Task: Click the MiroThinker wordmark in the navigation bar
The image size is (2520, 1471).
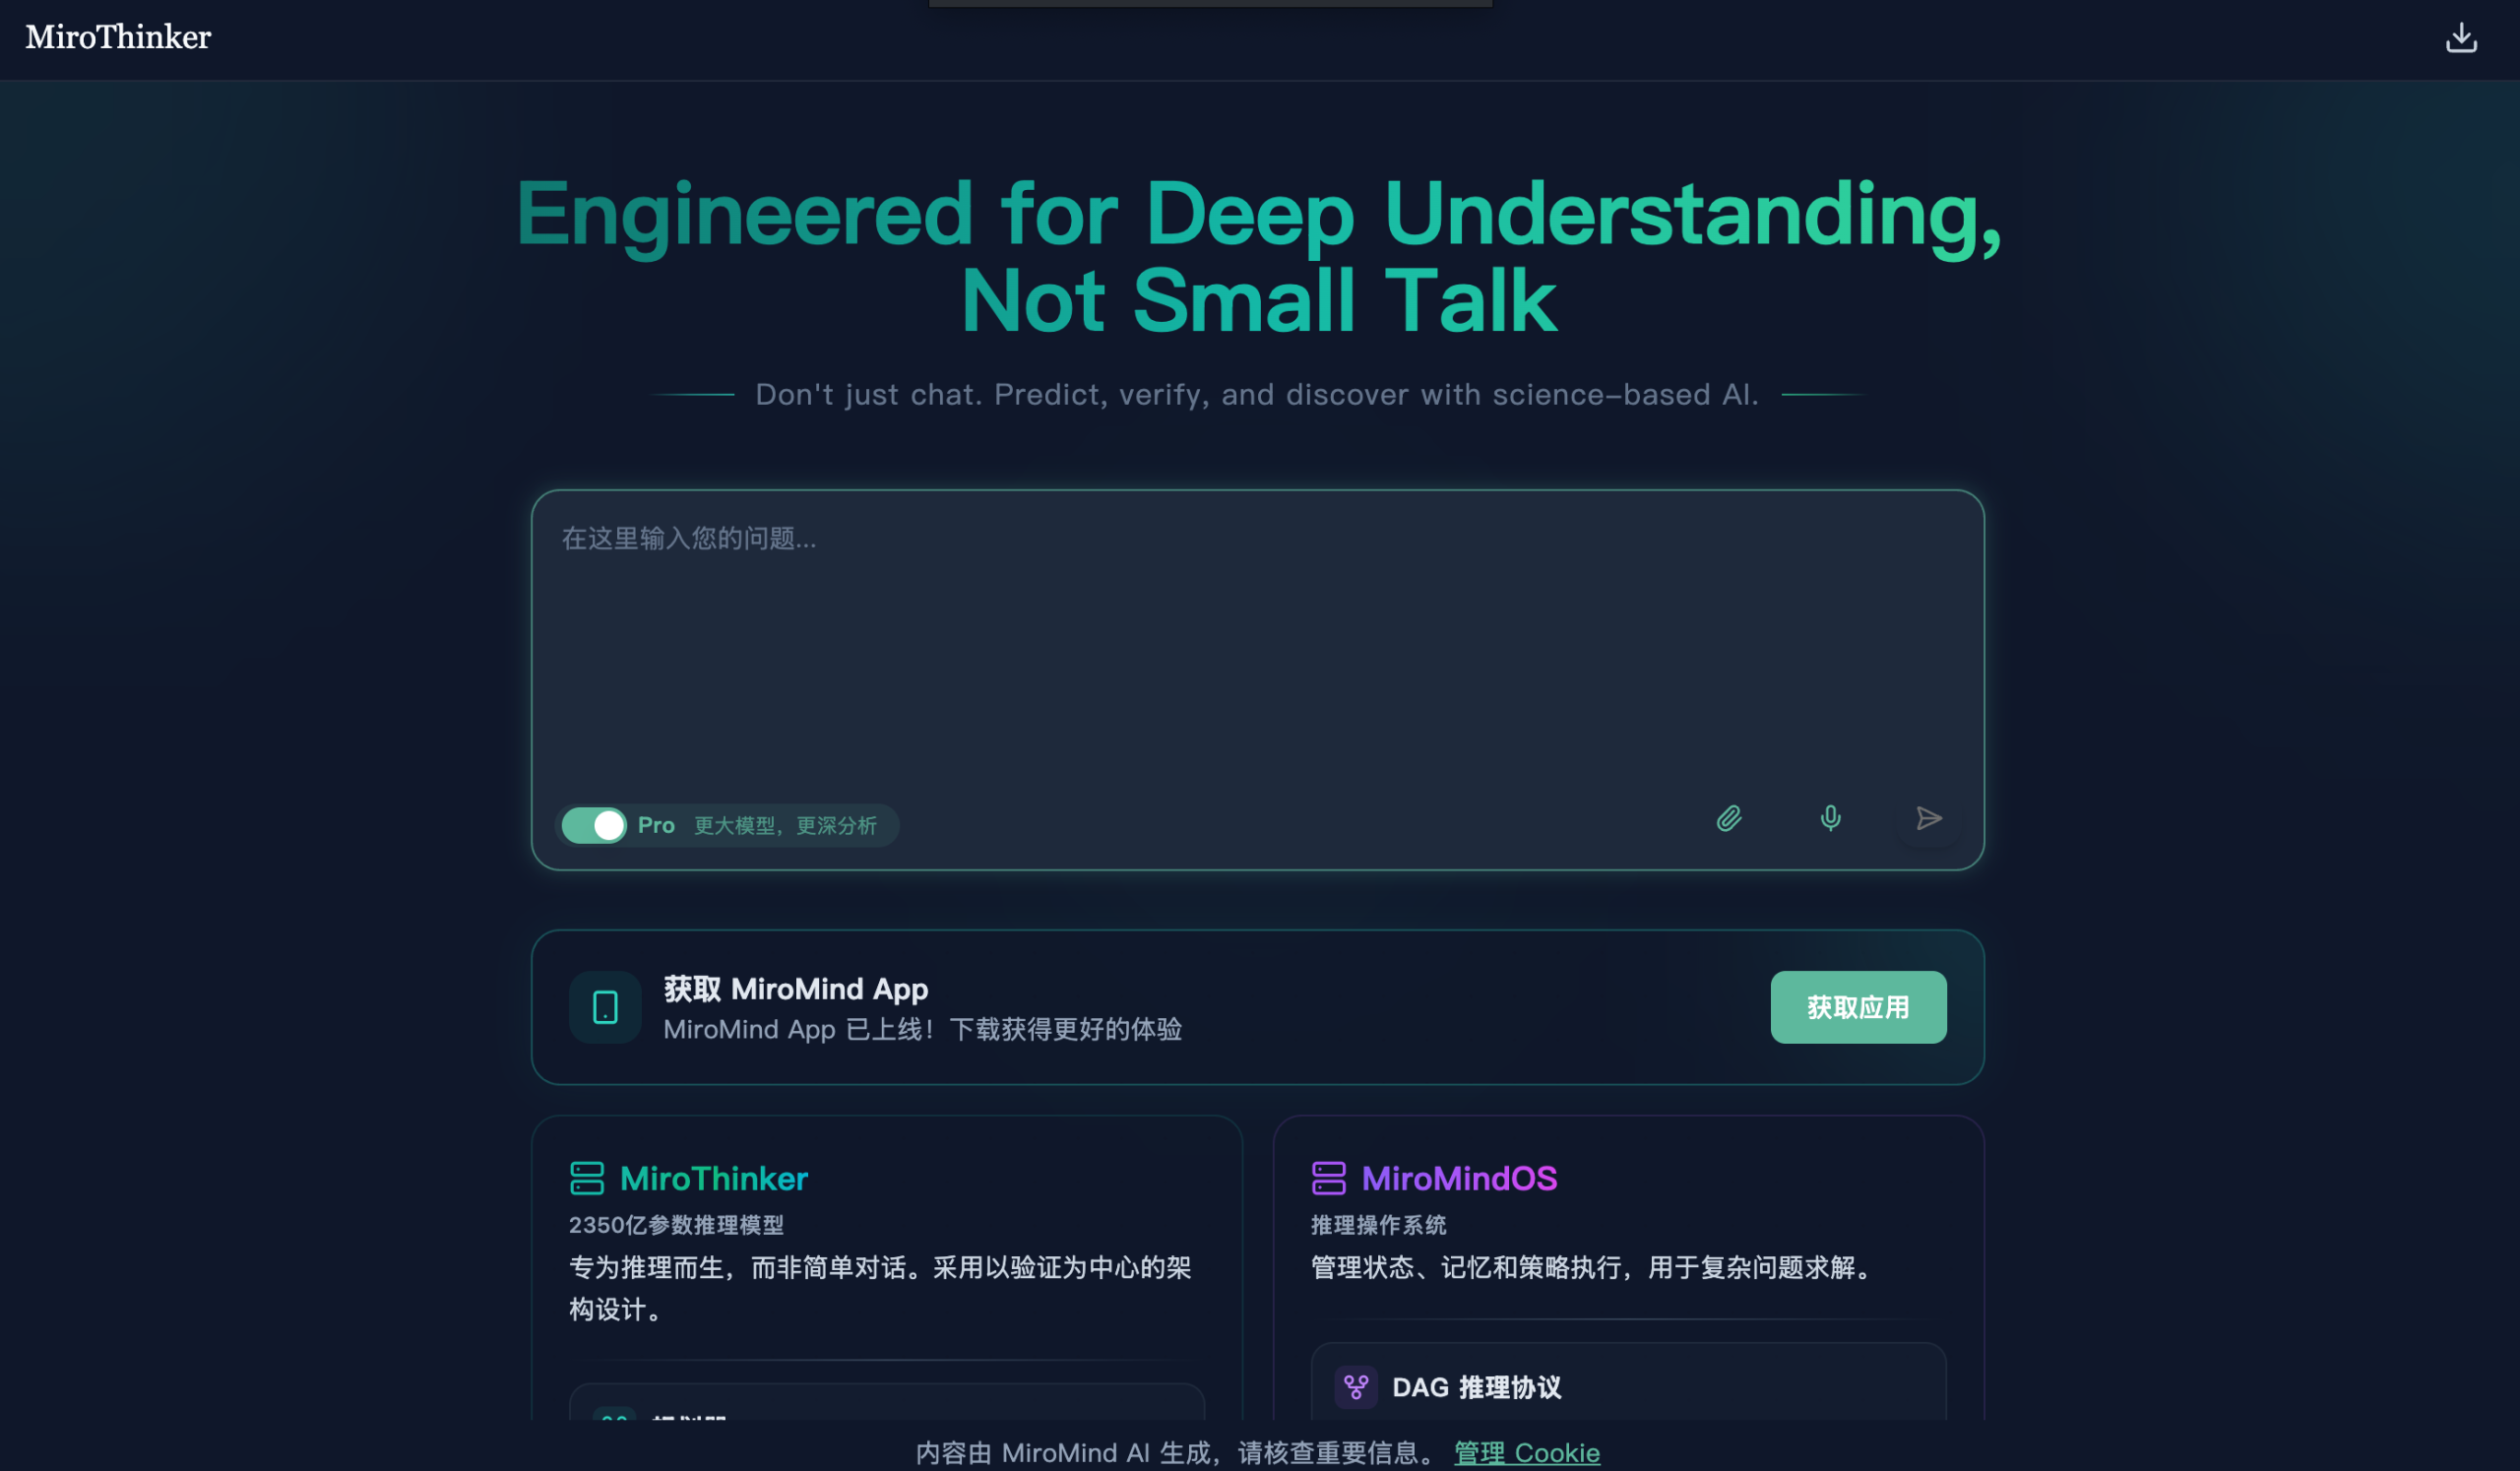Action: click(x=118, y=37)
